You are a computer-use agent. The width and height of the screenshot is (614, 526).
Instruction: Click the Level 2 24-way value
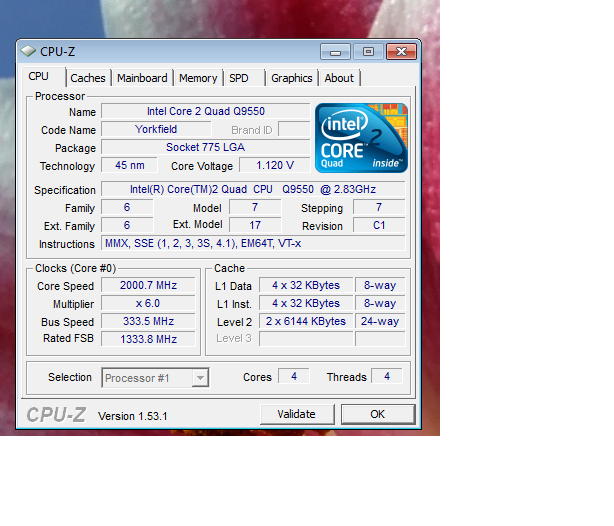pos(380,321)
